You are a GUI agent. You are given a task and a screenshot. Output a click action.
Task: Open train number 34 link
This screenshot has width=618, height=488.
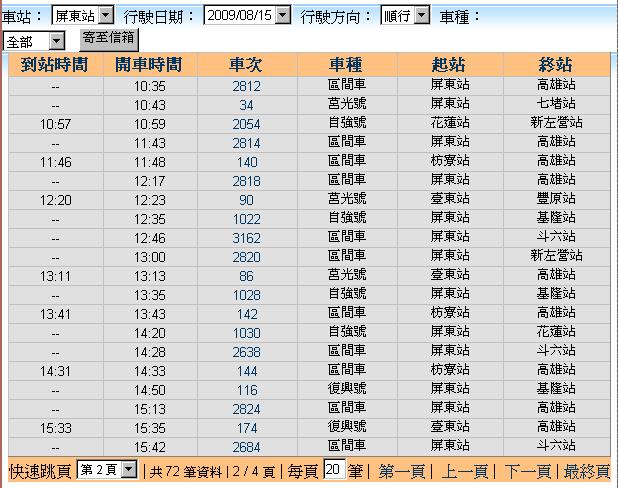tap(246, 105)
